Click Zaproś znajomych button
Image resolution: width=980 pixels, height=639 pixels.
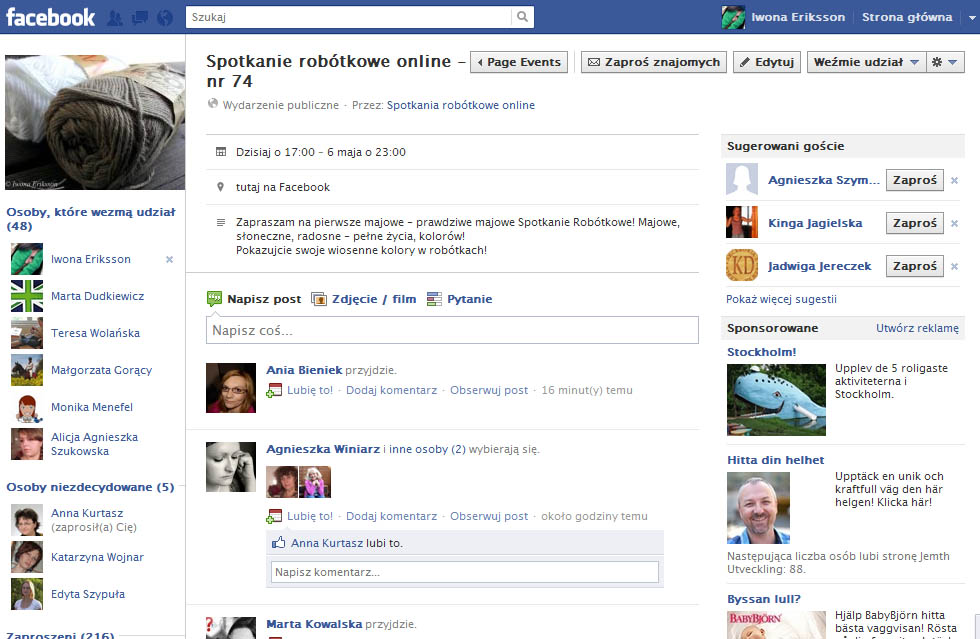pos(654,62)
